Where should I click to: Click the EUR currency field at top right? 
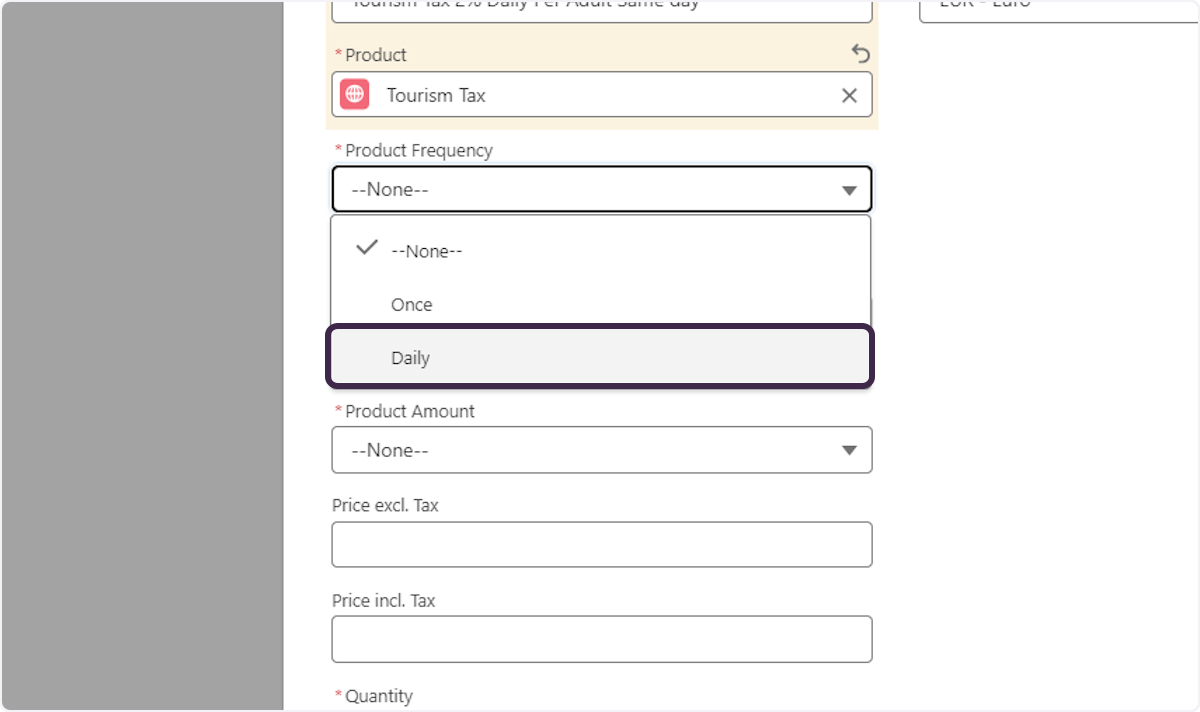pos(1058,9)
